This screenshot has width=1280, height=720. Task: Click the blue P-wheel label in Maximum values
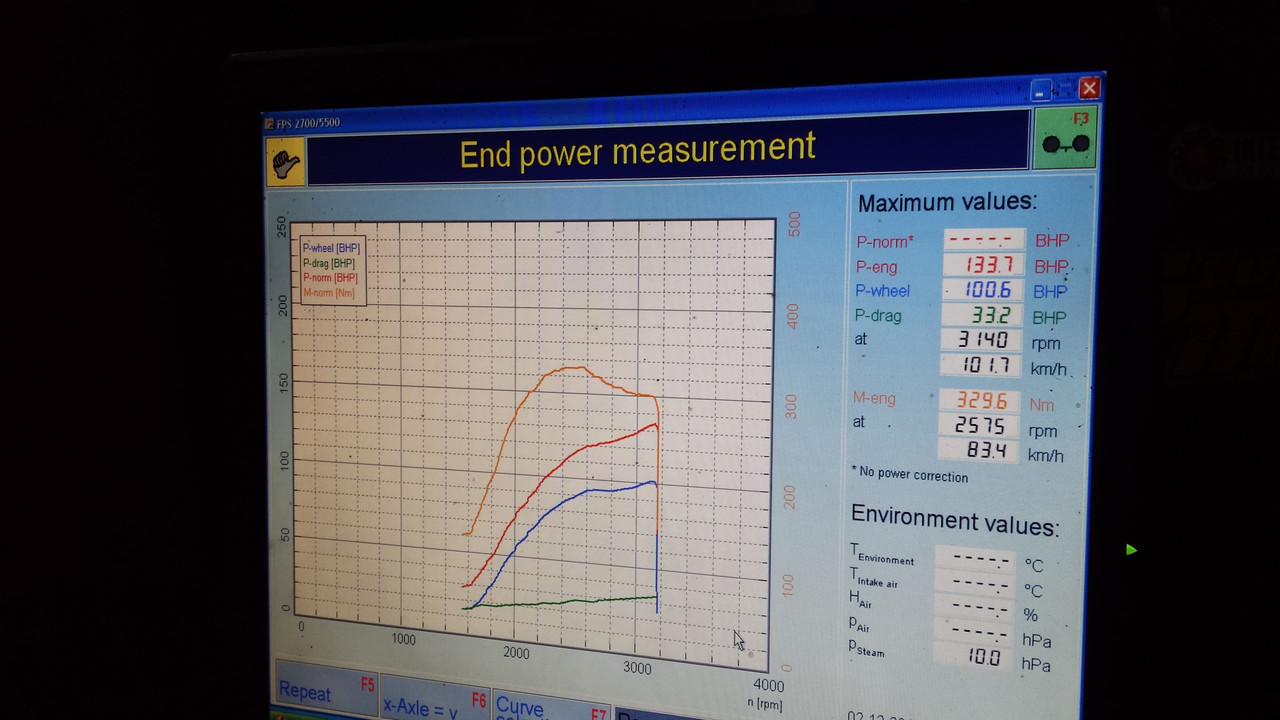coord(882,291)
